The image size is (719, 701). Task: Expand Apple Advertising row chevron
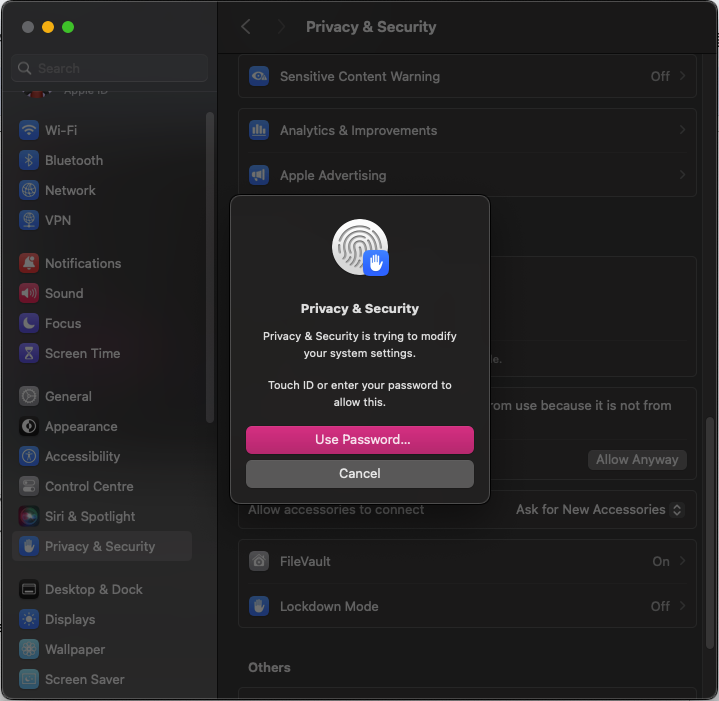[x=682, y=175]
